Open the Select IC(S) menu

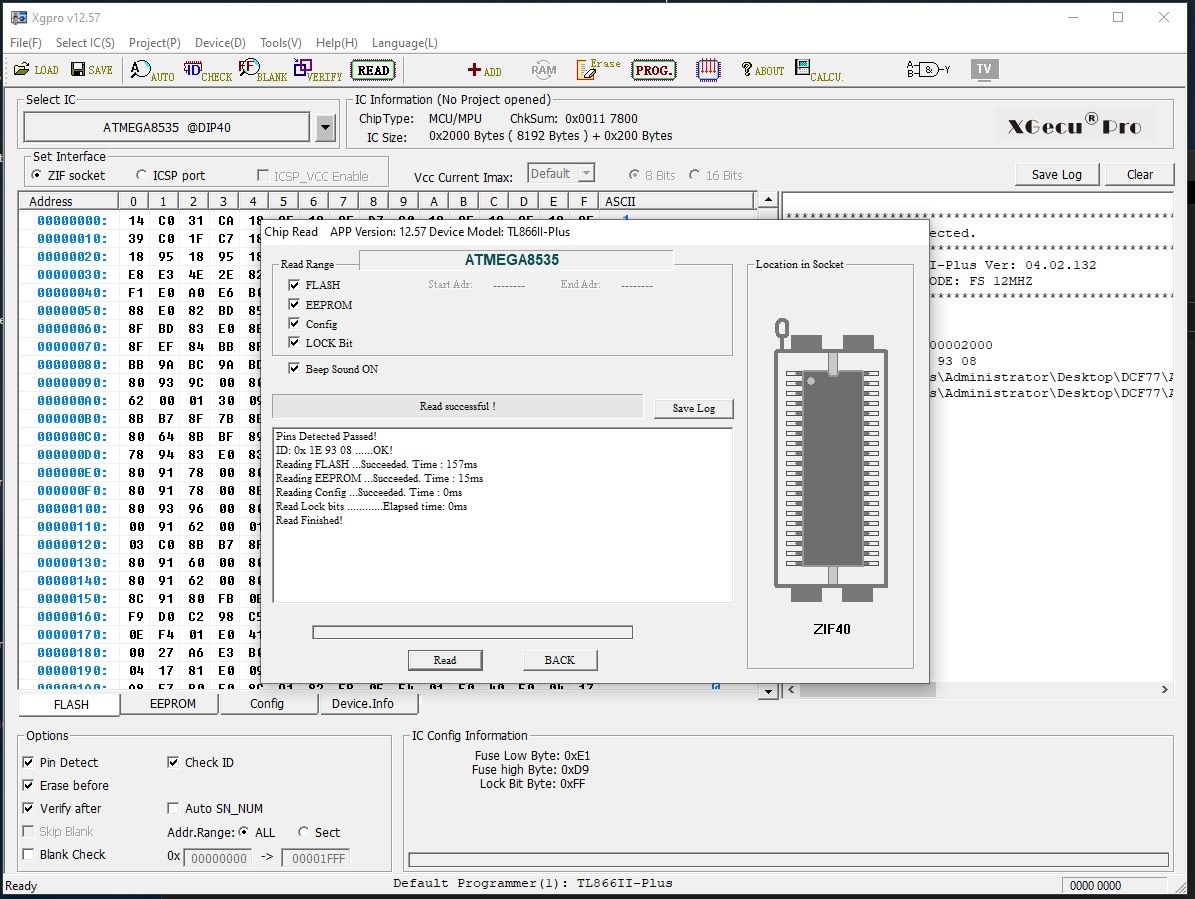coord(85,43)
